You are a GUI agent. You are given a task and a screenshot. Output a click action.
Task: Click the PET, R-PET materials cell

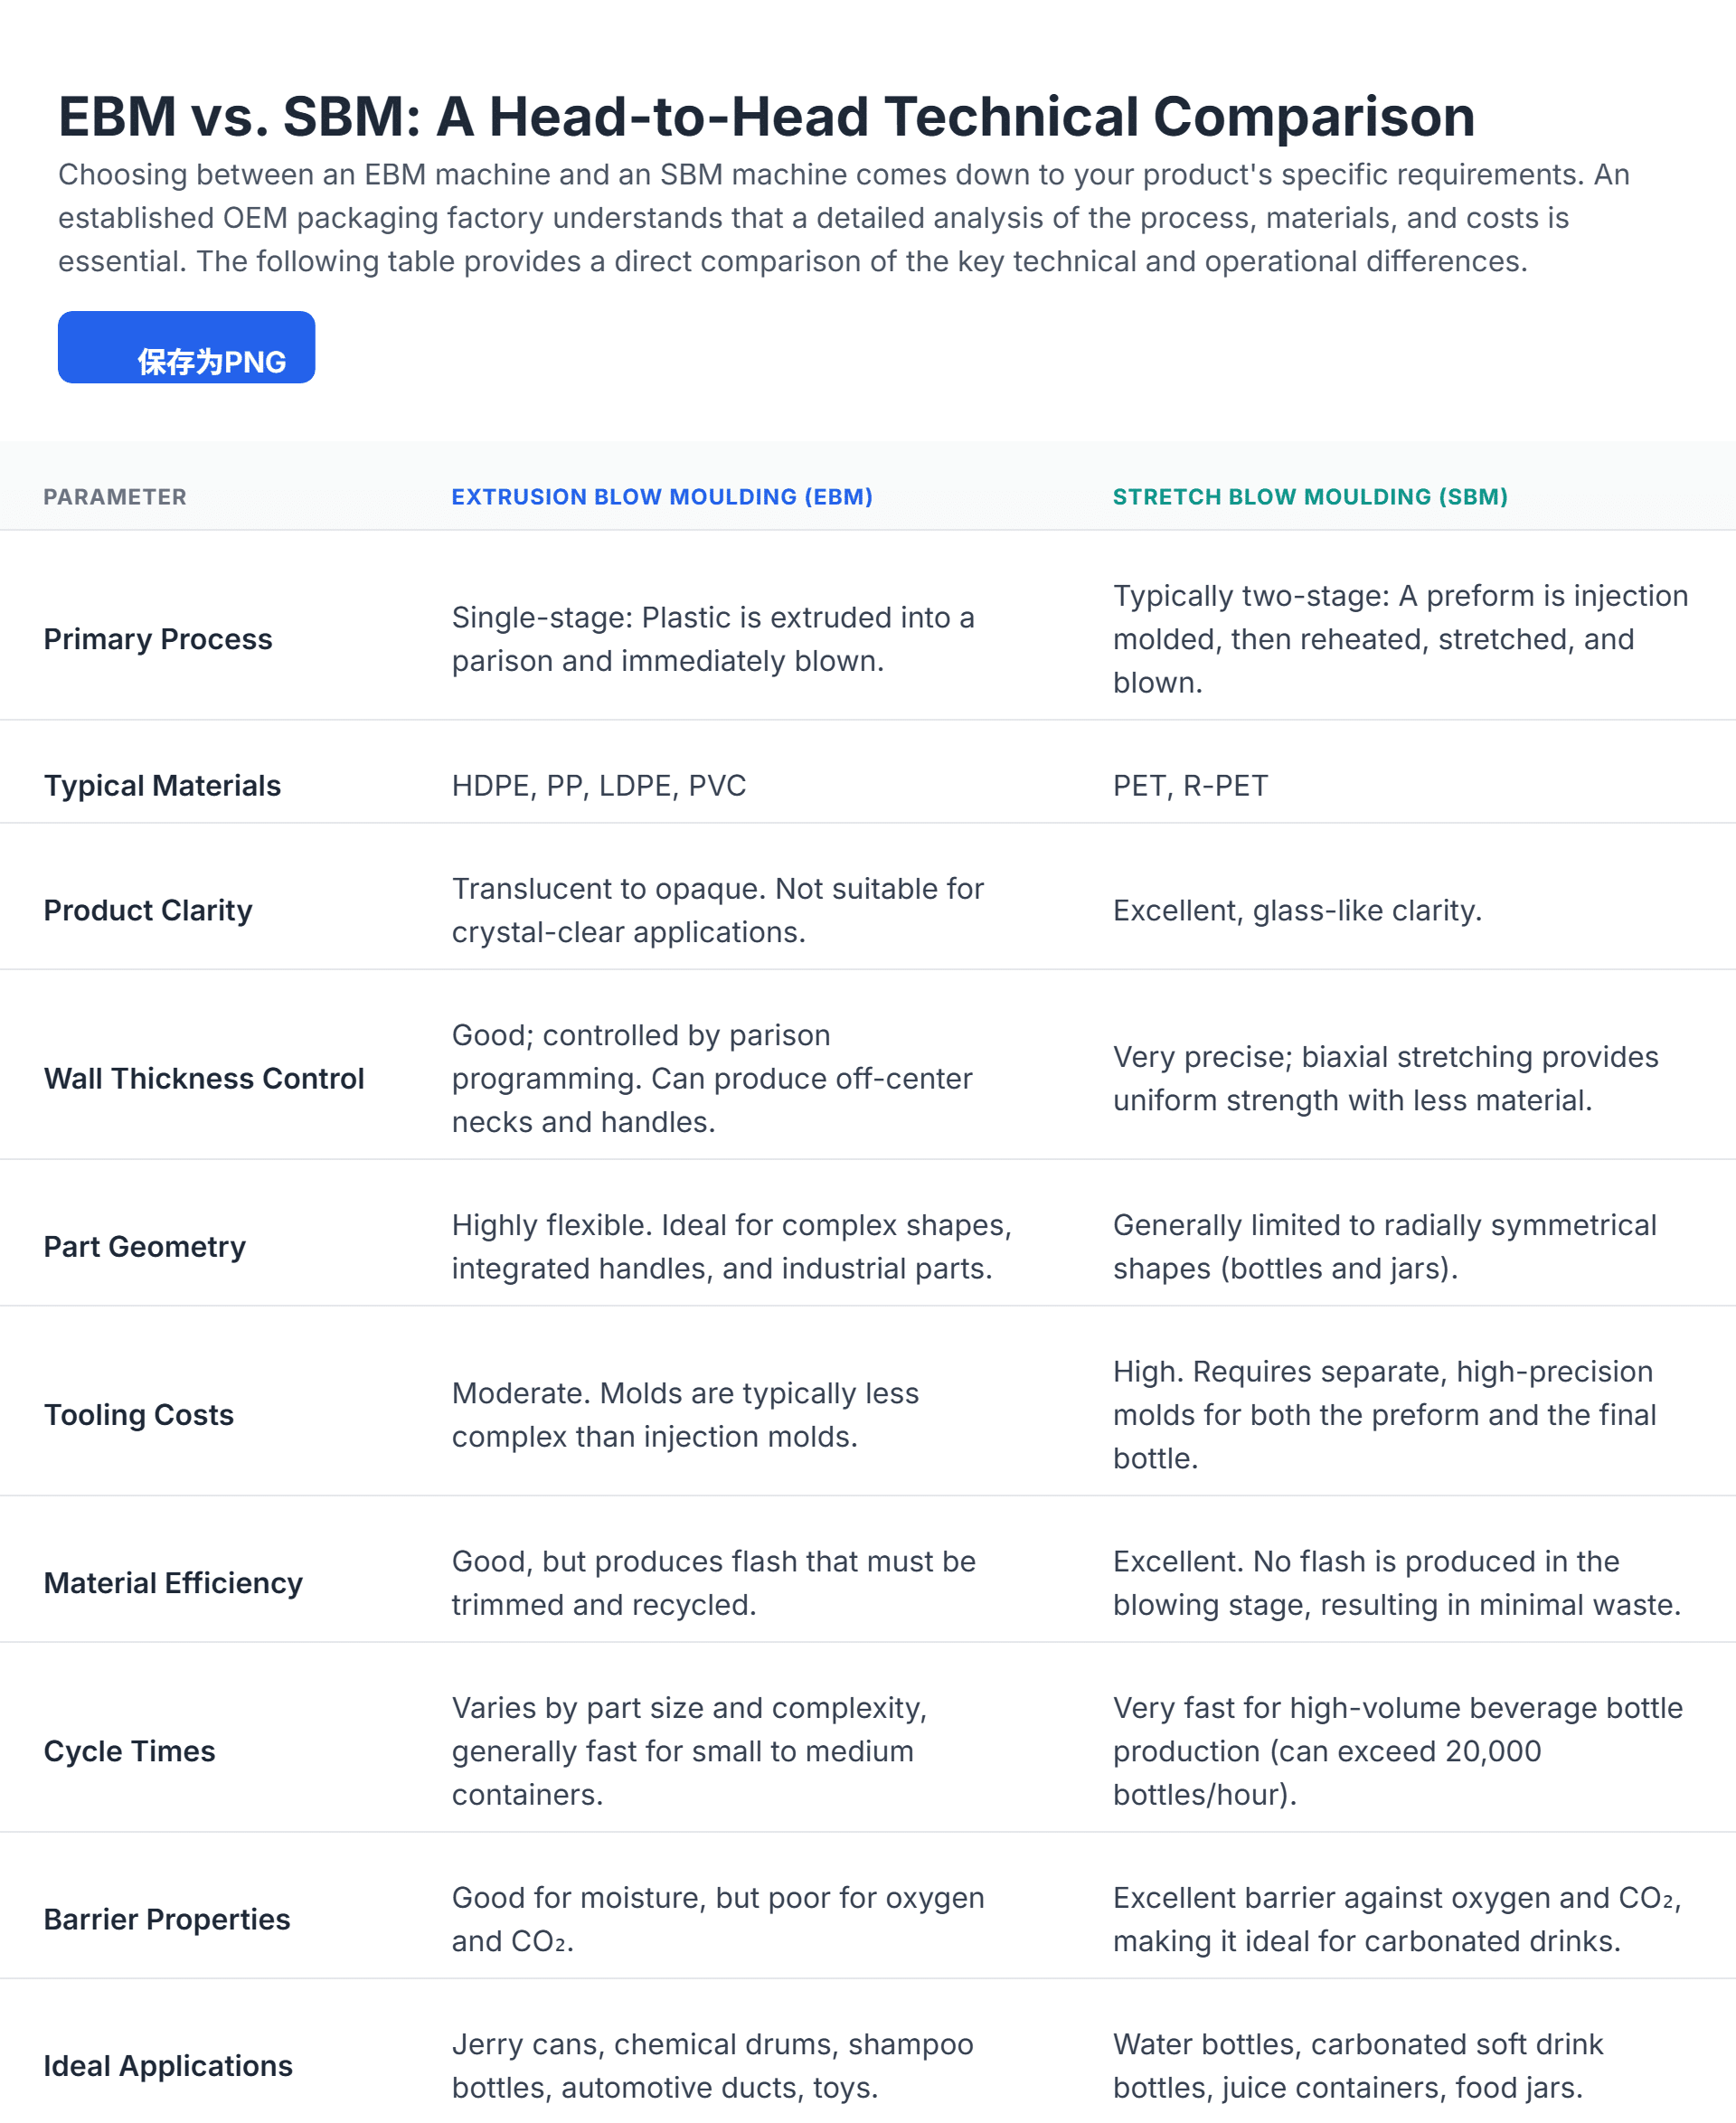click(x=1190, y=786)
